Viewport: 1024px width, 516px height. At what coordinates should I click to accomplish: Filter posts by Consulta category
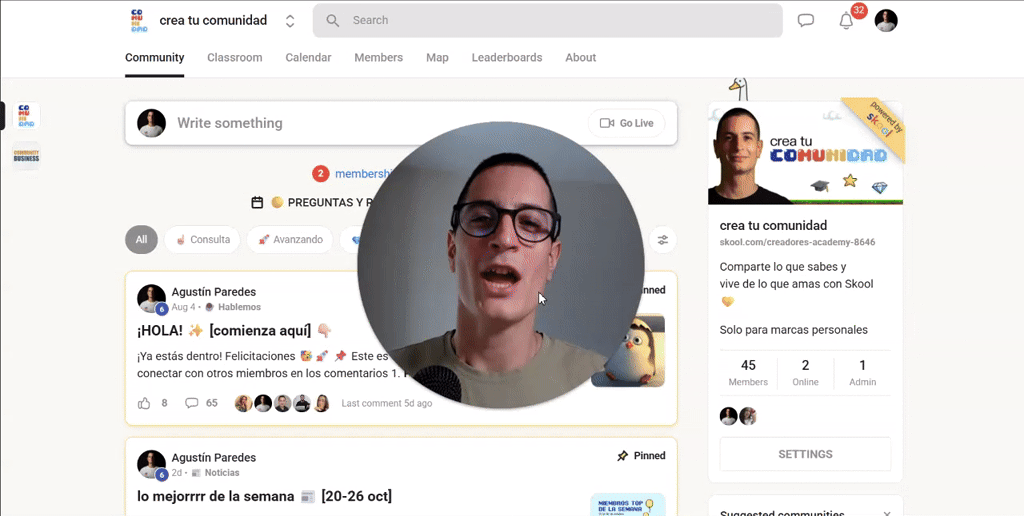pyautogui.click(x=202, y=240)
